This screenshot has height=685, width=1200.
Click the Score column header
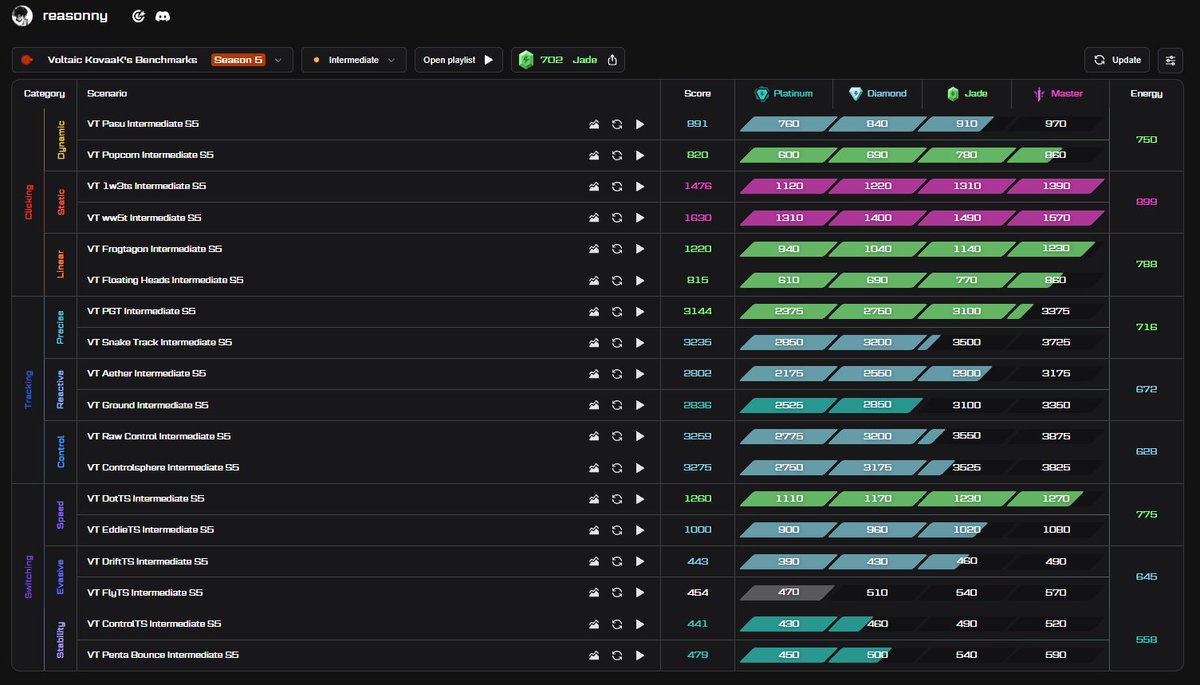697,93
